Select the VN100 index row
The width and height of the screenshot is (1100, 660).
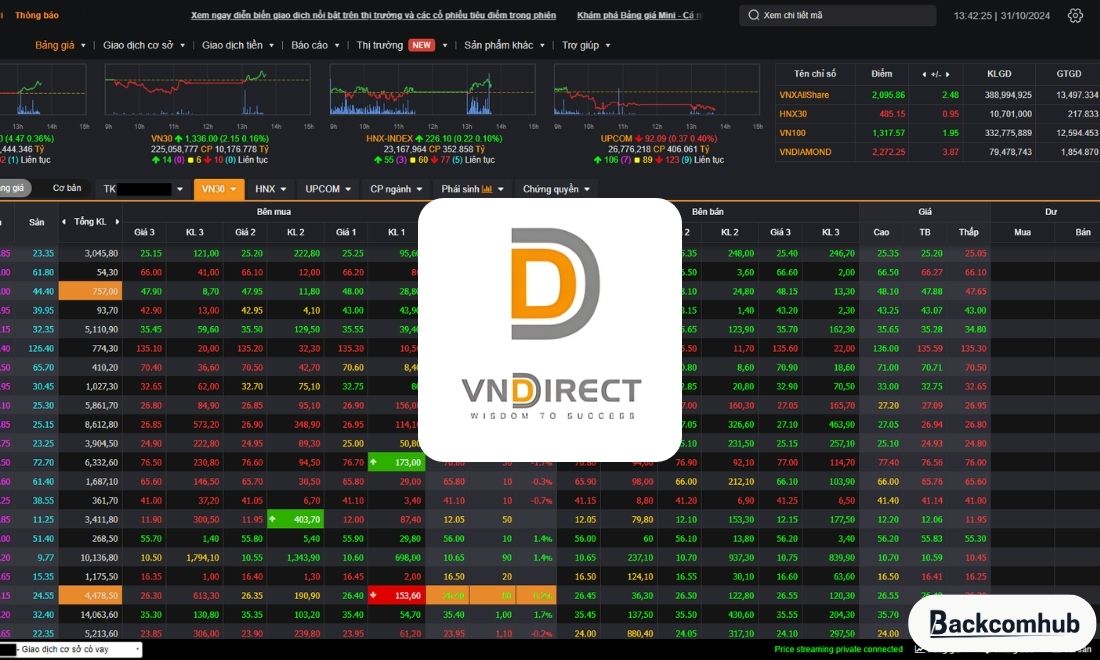coord(937,133)
